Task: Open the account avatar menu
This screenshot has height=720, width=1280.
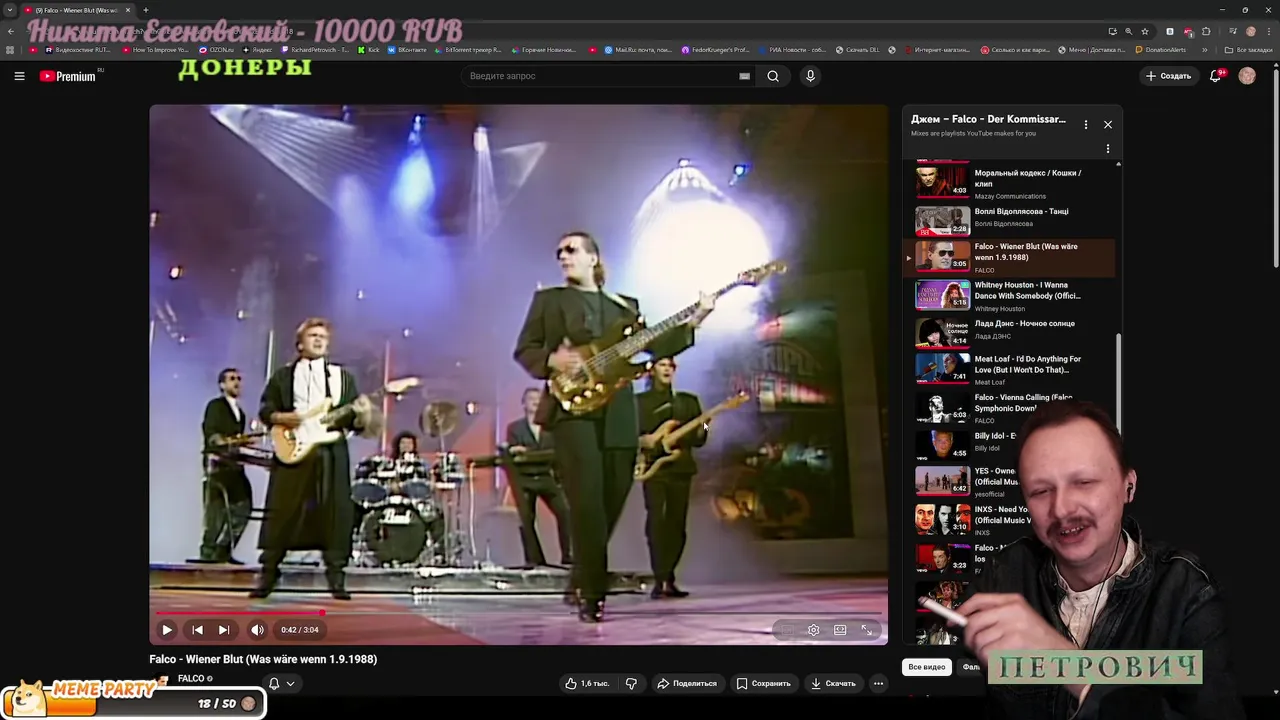Action: coord(1247,76)
